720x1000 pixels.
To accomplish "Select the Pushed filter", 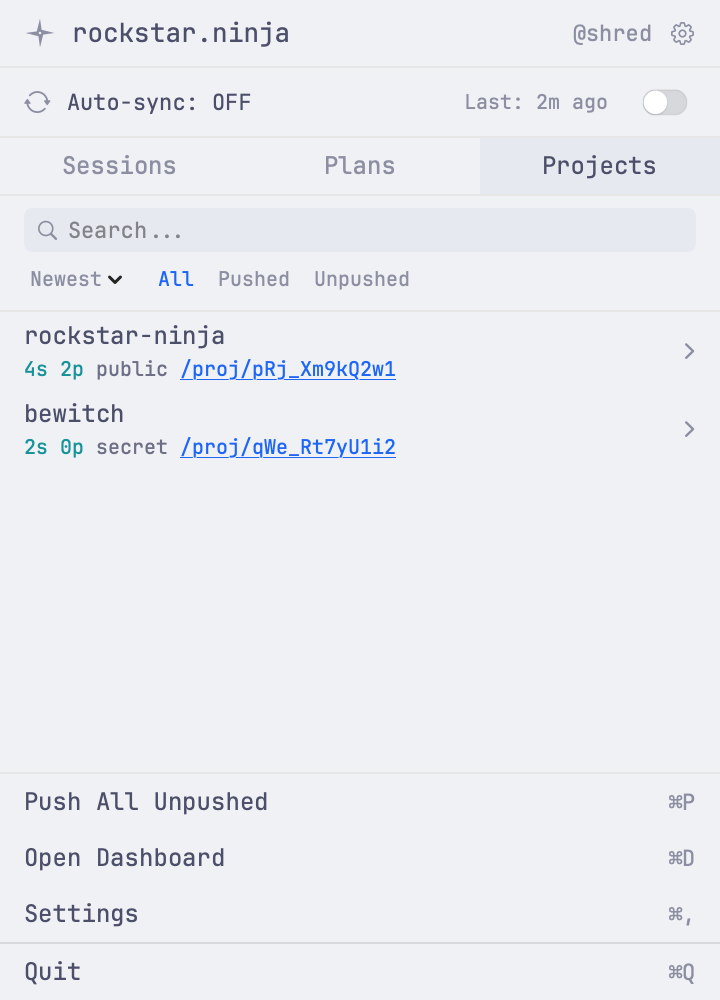I will pyautogui.click(x=253, y=279).
